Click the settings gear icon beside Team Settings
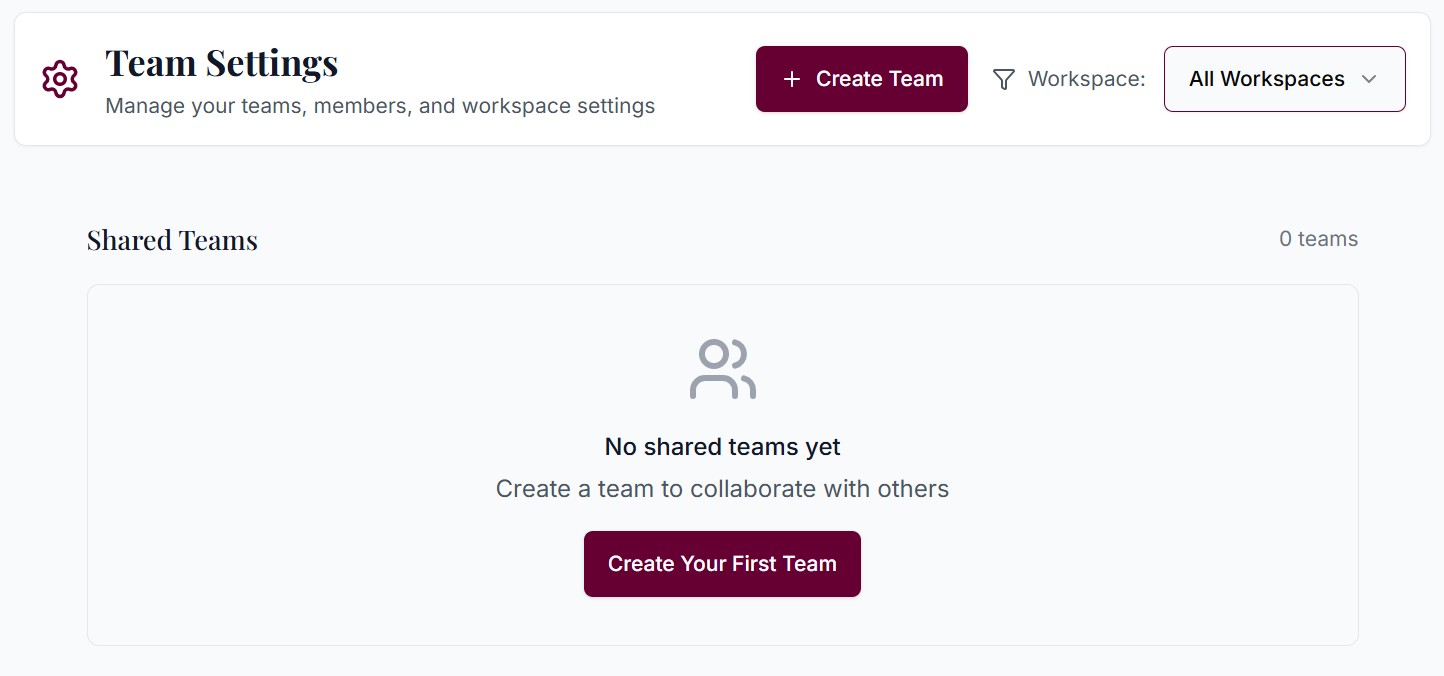Viewport: 1444px width, 676px height. pos(60,79)
